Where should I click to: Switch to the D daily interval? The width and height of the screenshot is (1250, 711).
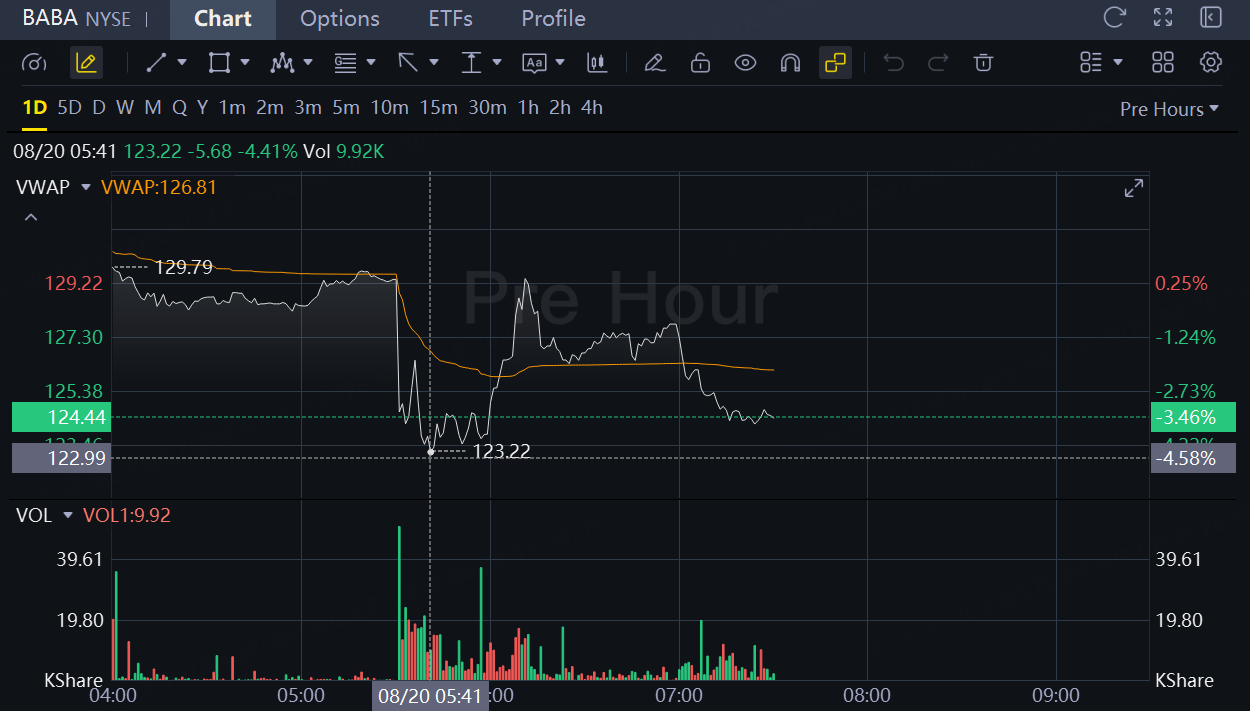[99, 108]
